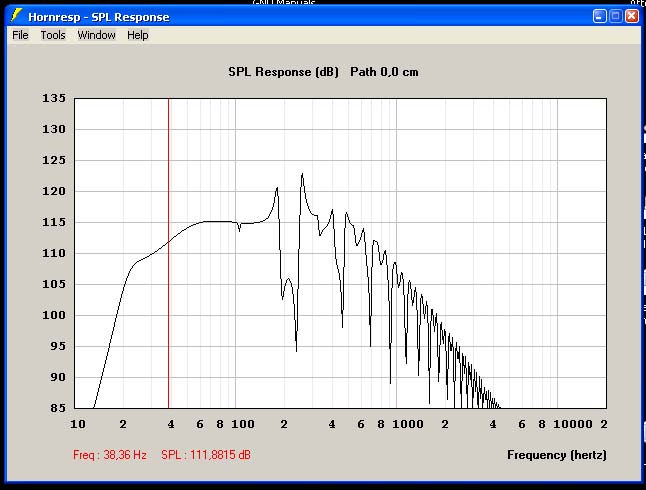646x490 pixels.
Task: Click the 'SPL Response (dB)' chart title
Action: click(x=283, y=72)
